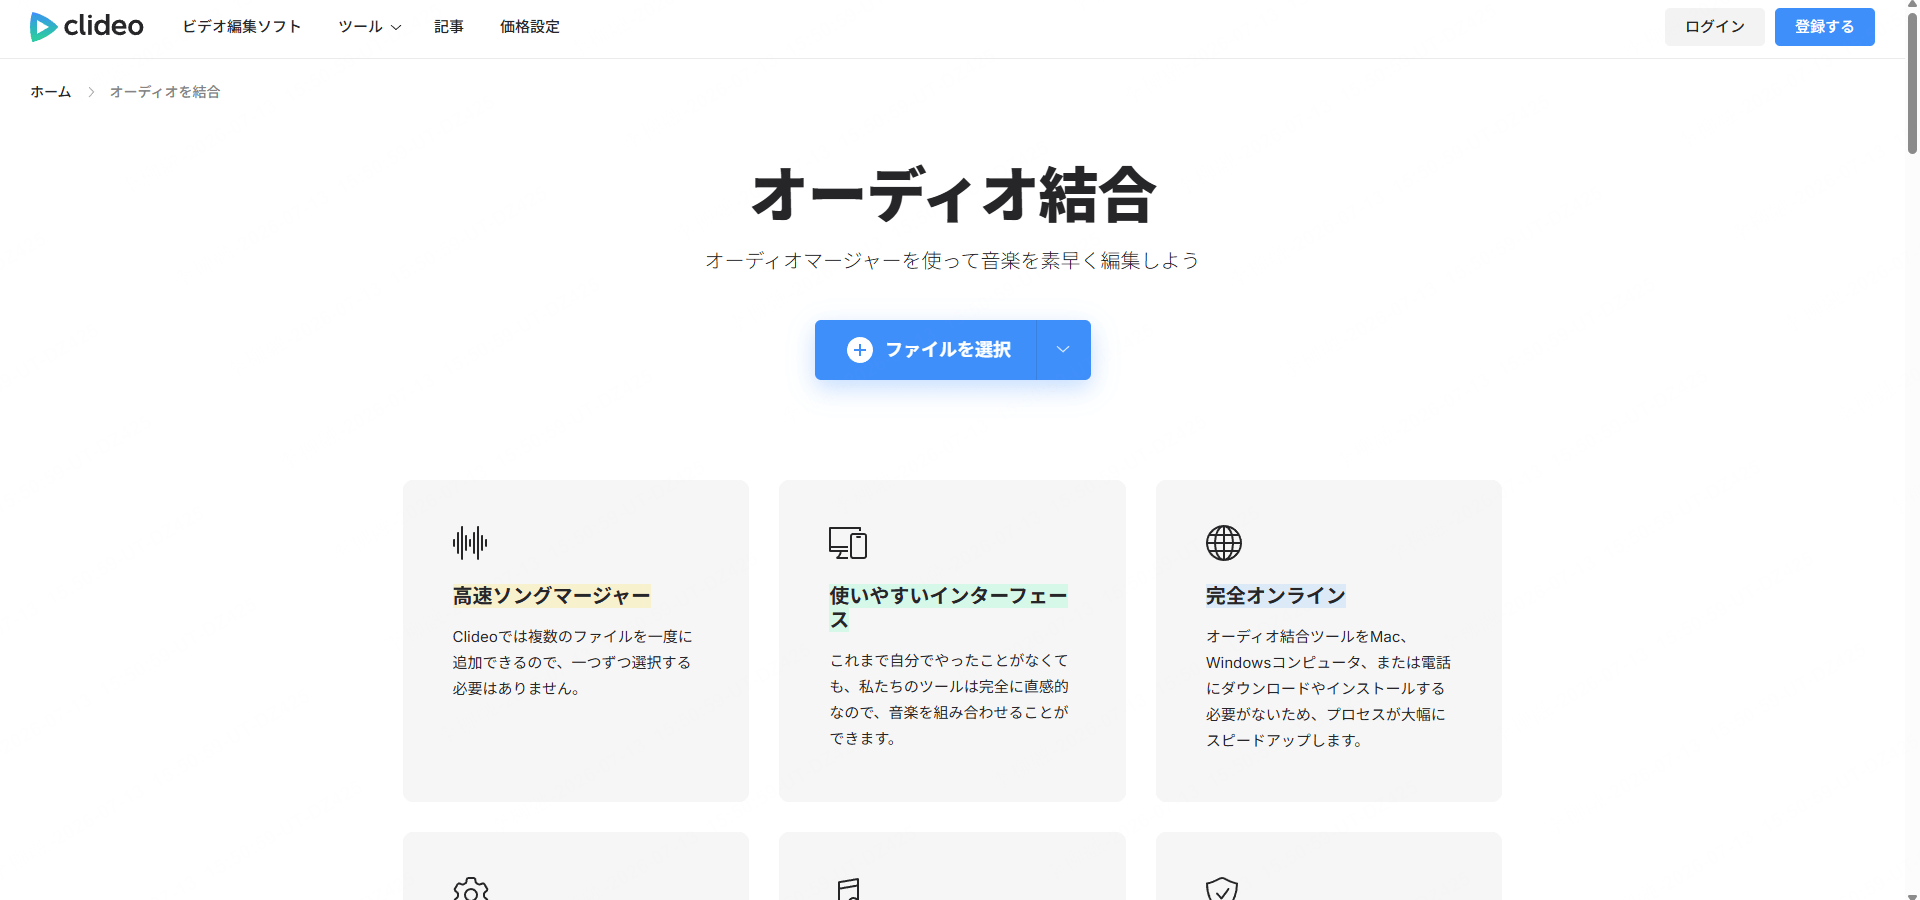Click the オーディオ結合 main title
This screenshot has height=900, width=1920.
(x=953, y=195)
